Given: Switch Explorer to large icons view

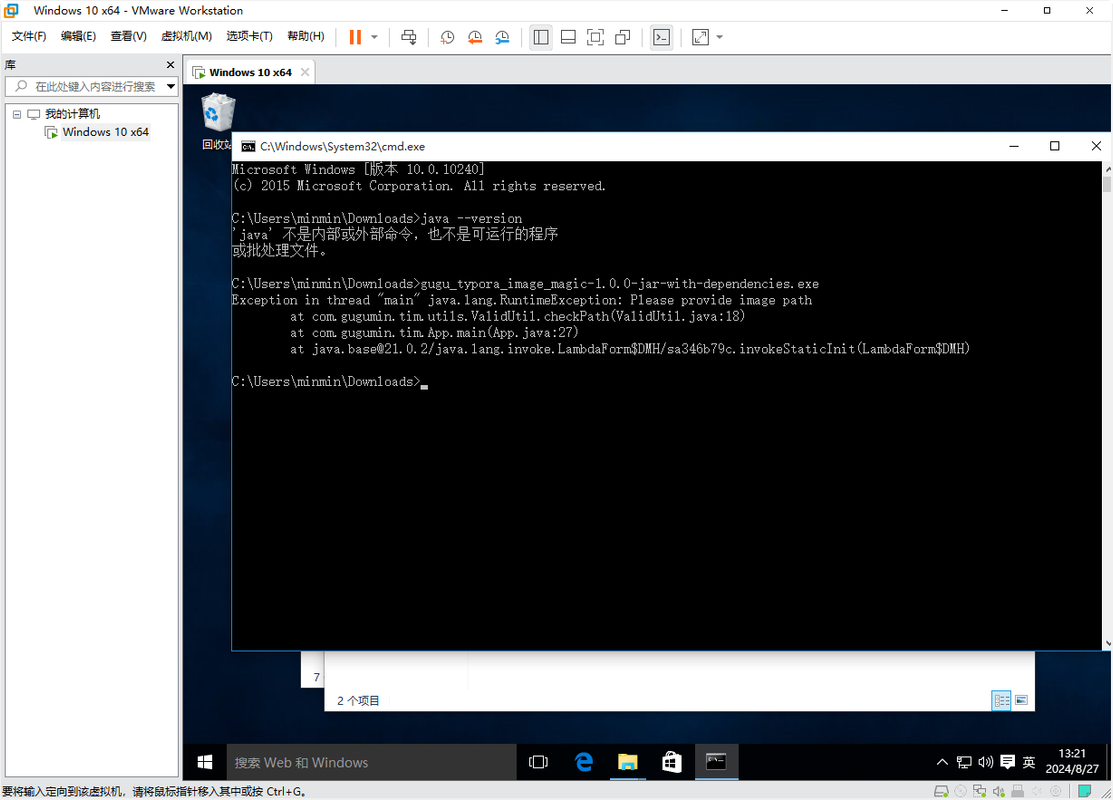Looking at the screenshot, I should pyautogui.click(x=1021, y=701).
